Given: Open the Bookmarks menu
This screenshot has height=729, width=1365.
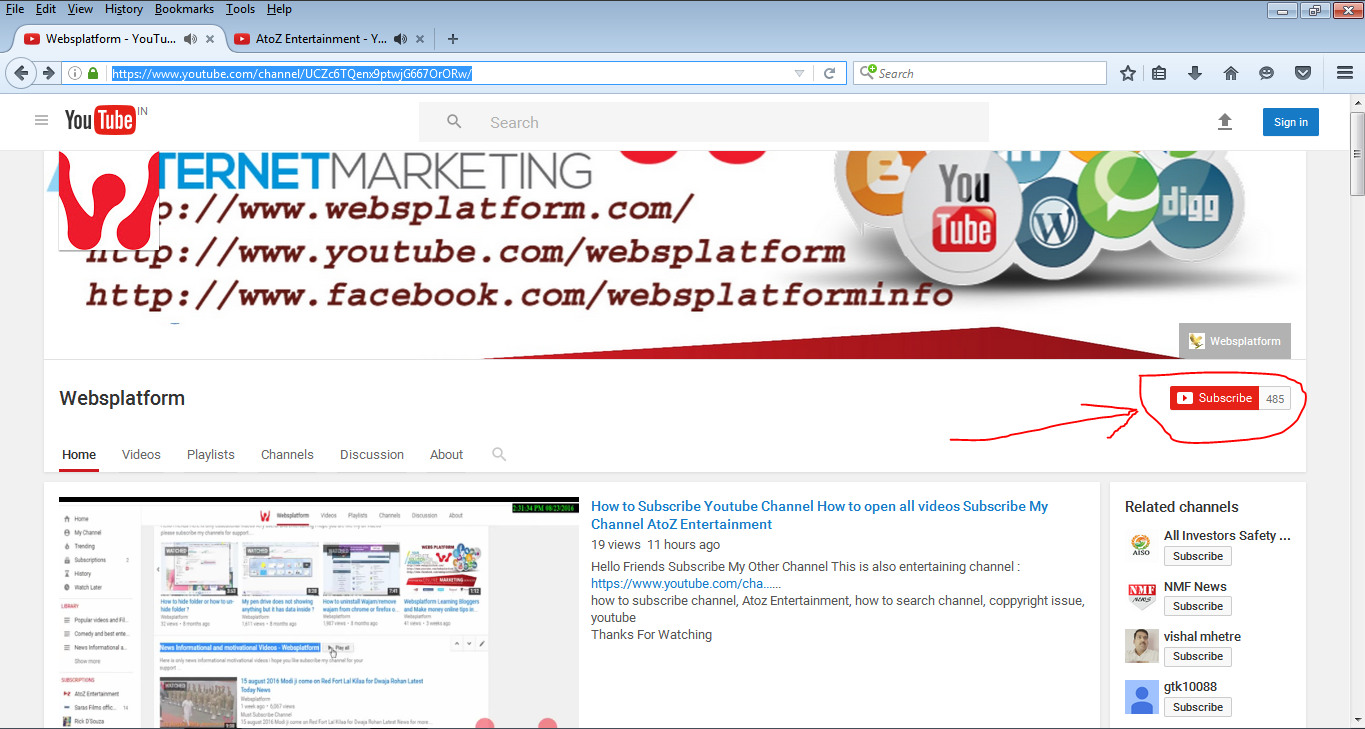Looking at the screenshot, I should 184,9.
